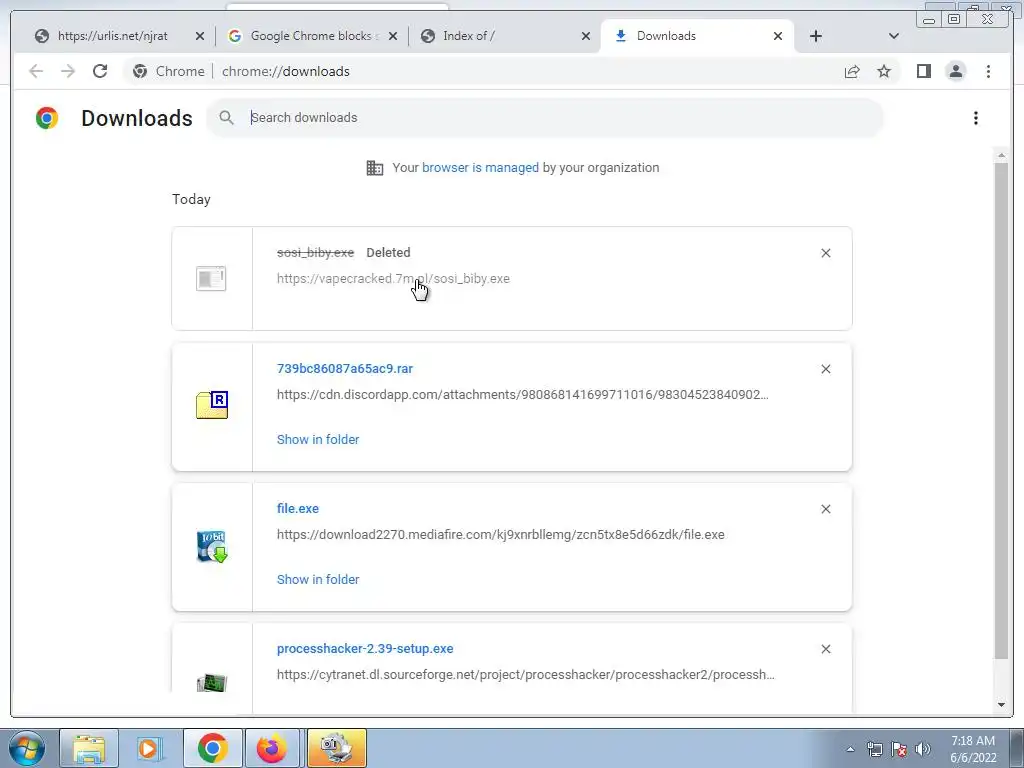The height and width of the screenshot is (768, 1024).
Task: Open Chrome's three-dot main menu
Action: pos(988,71)
